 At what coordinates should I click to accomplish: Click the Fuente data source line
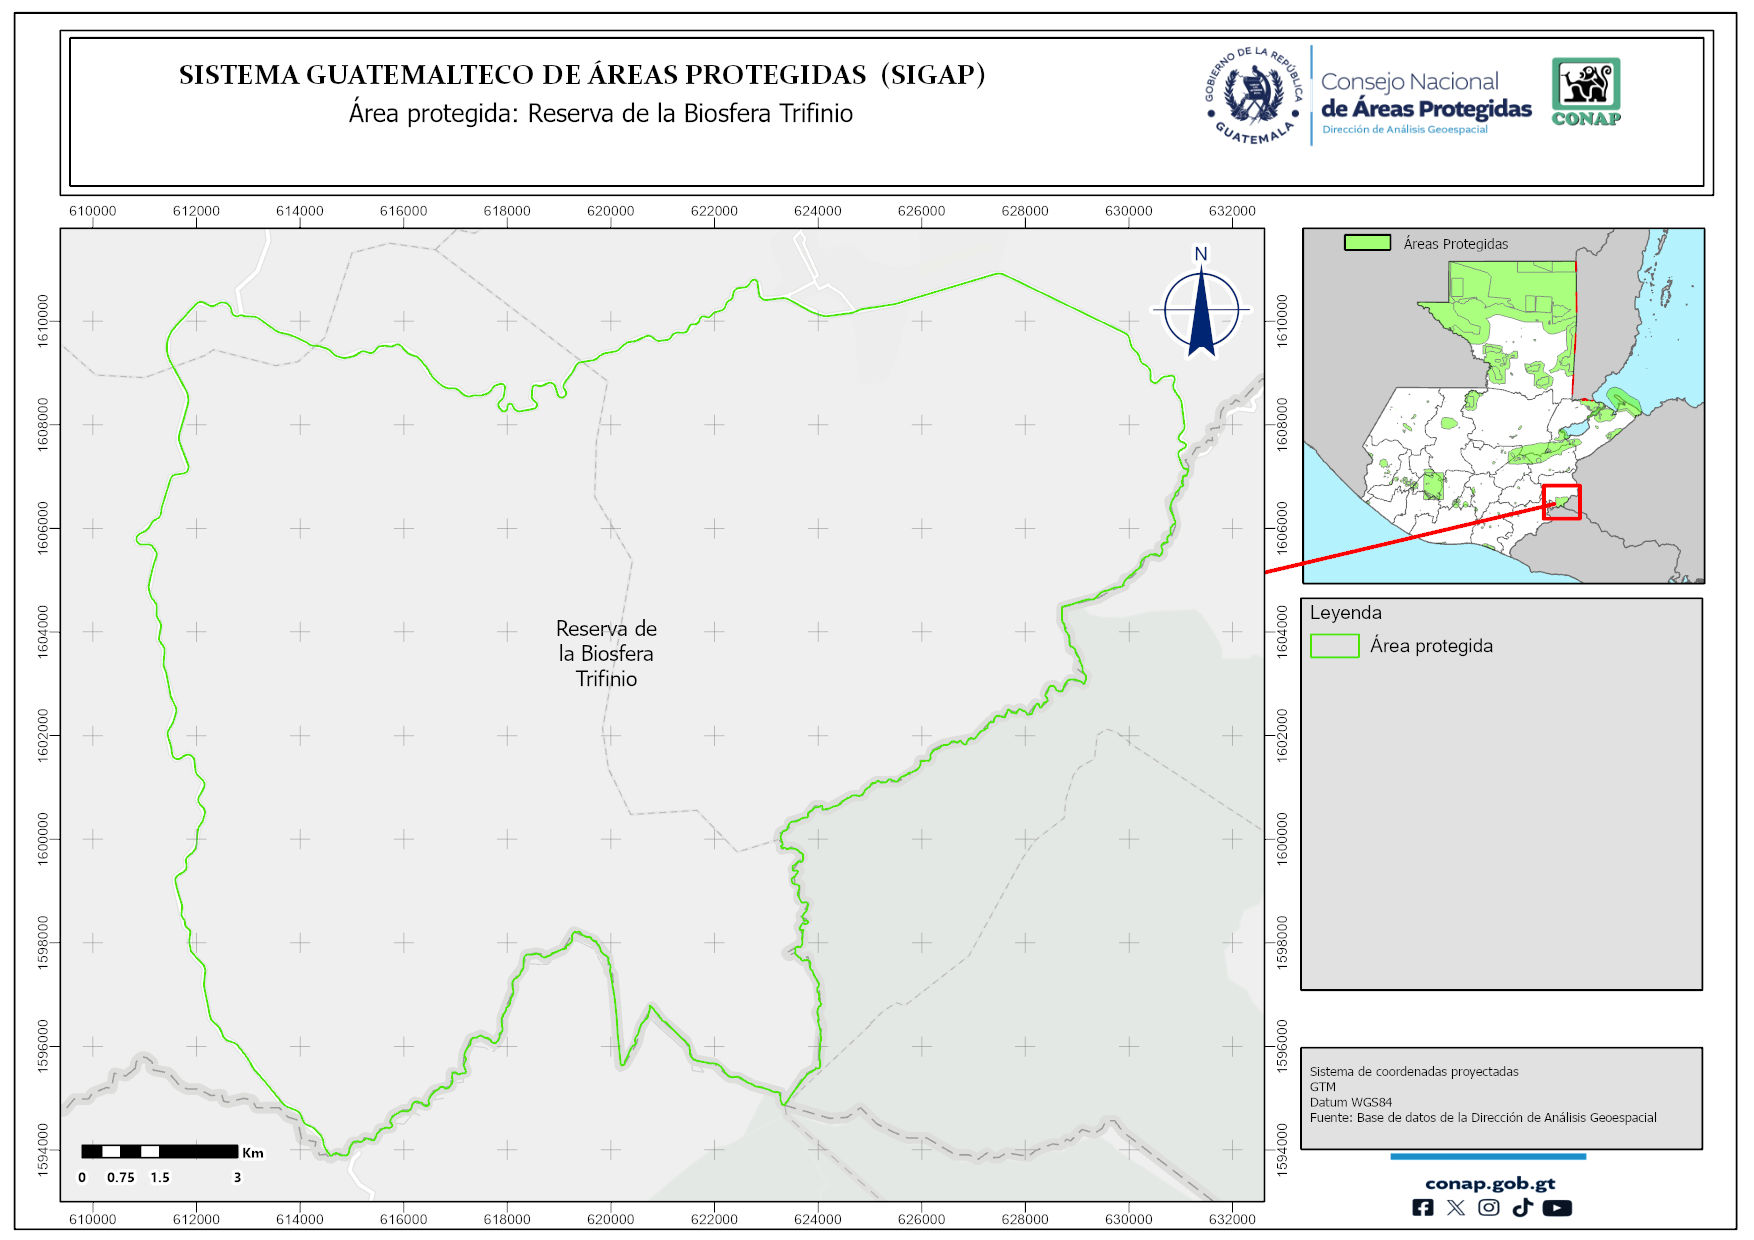(1482, 1118)
